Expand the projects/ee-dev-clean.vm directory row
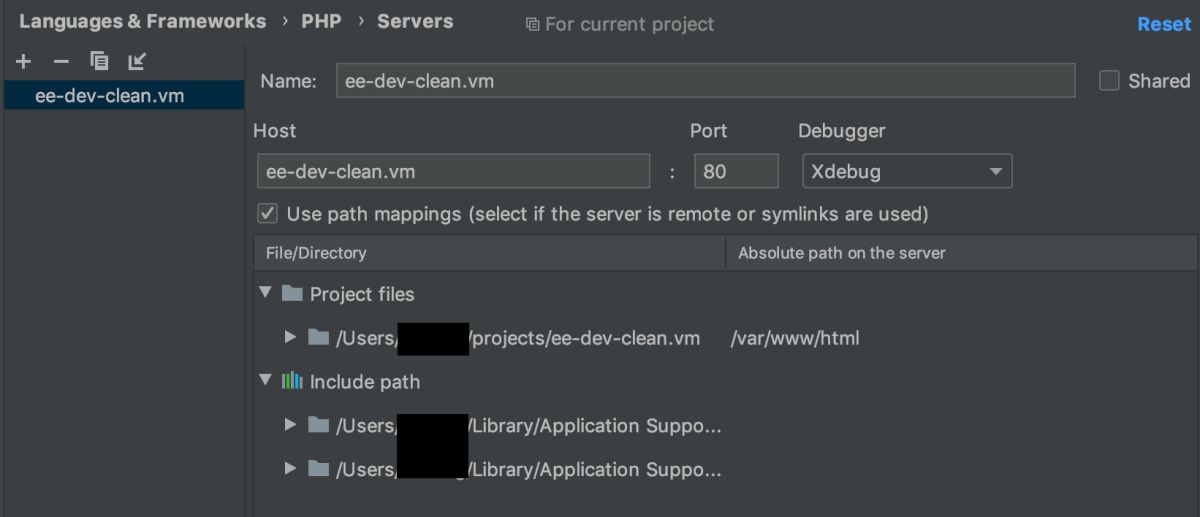The width and height of the screenshot is (1200, 517). tap(291, 337)
